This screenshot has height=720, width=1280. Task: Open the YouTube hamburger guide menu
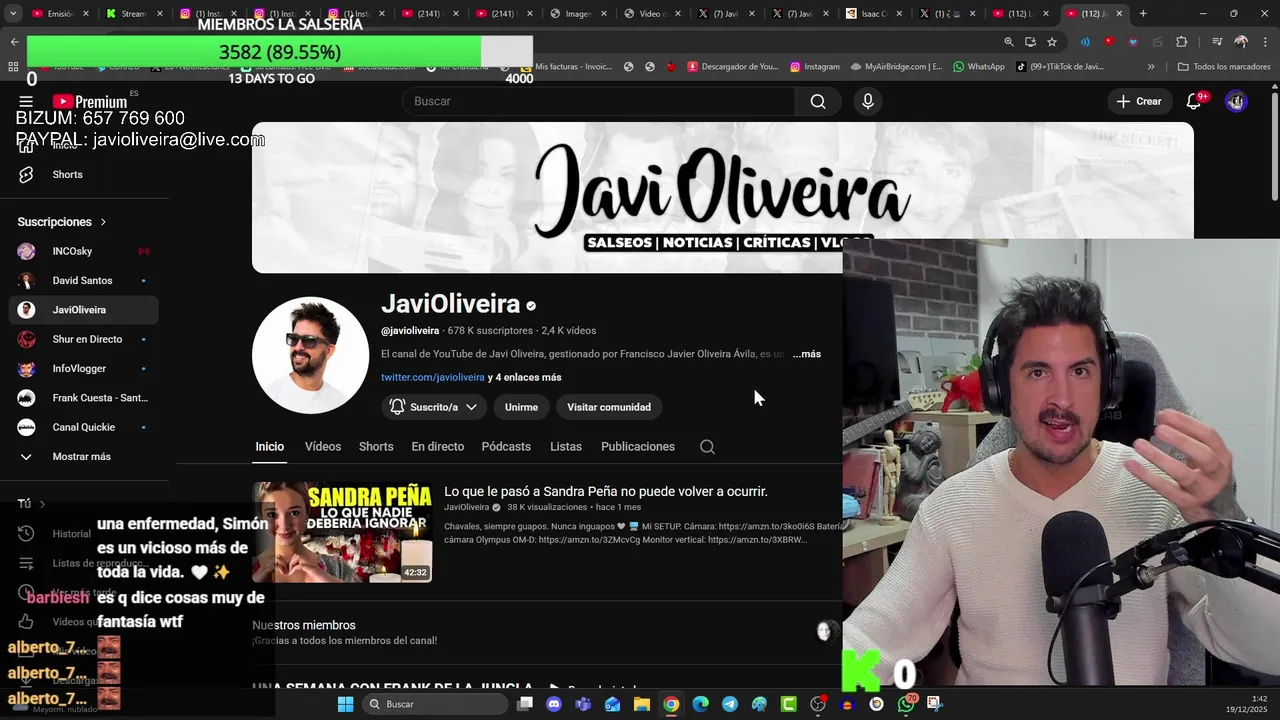(x=26, y=102)
